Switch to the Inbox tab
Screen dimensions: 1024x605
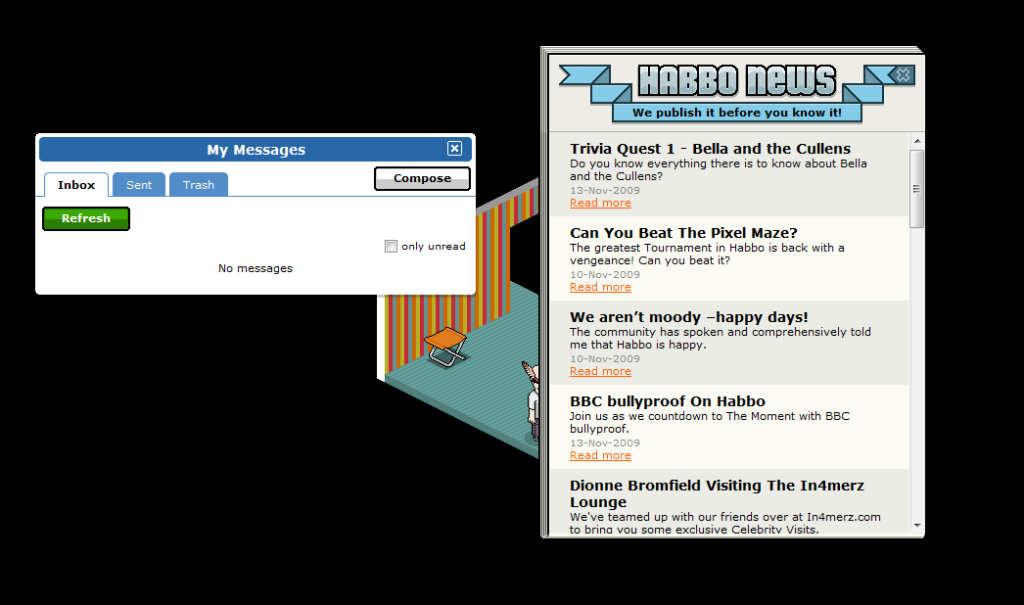(x=76, y=185)
